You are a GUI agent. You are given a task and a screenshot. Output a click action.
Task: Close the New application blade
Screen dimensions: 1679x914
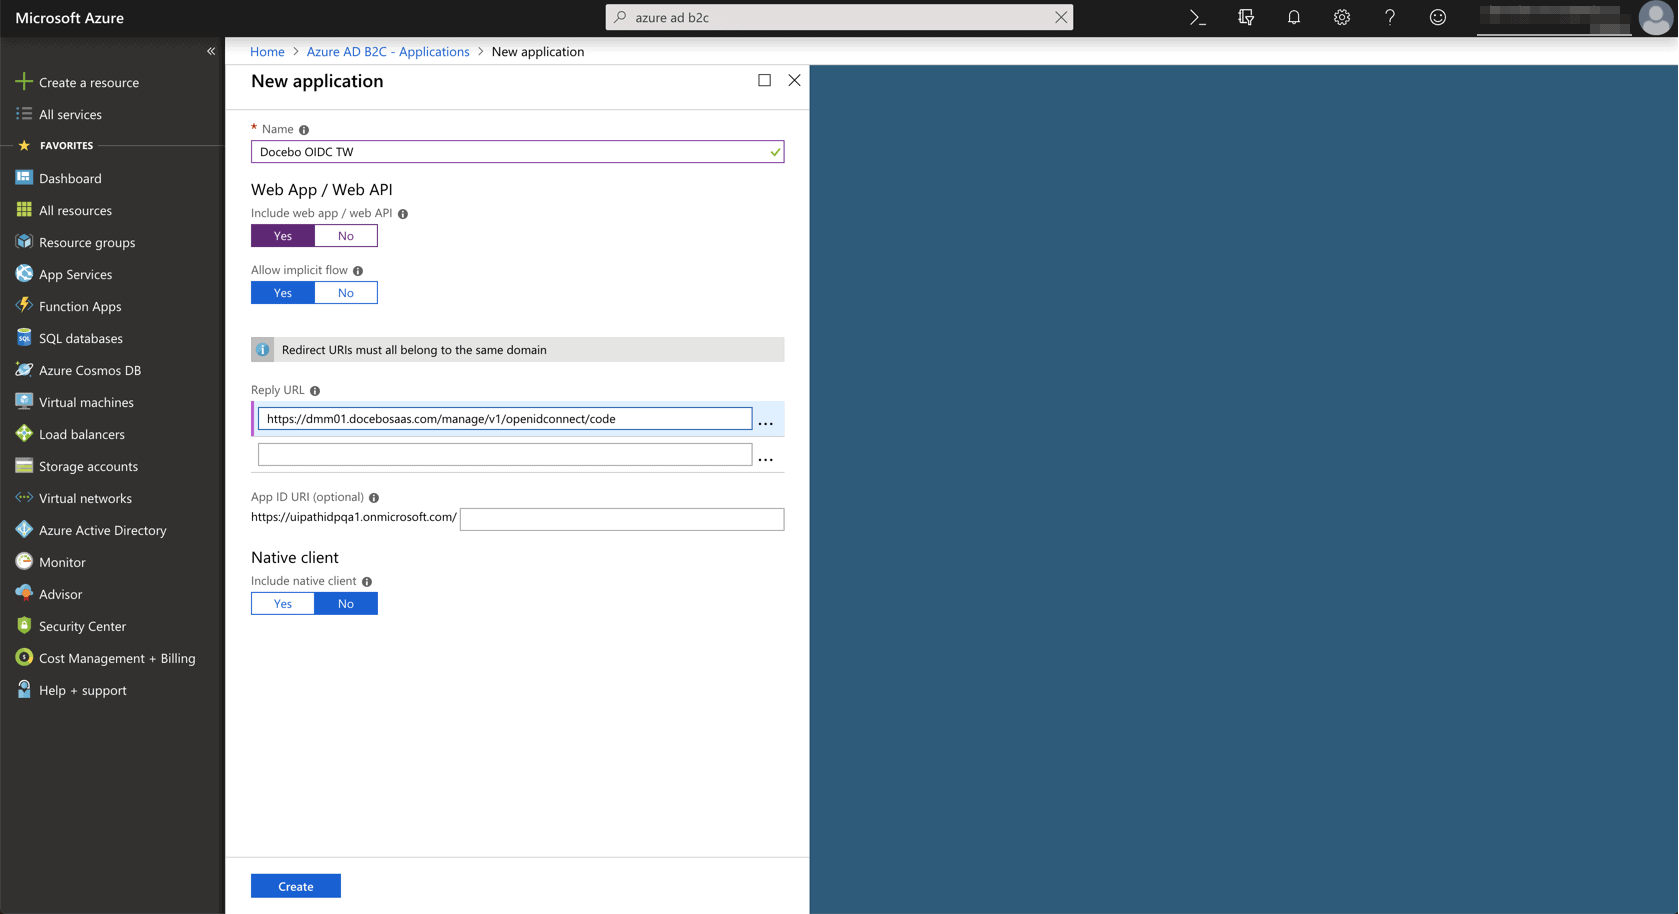coord(794,80)
